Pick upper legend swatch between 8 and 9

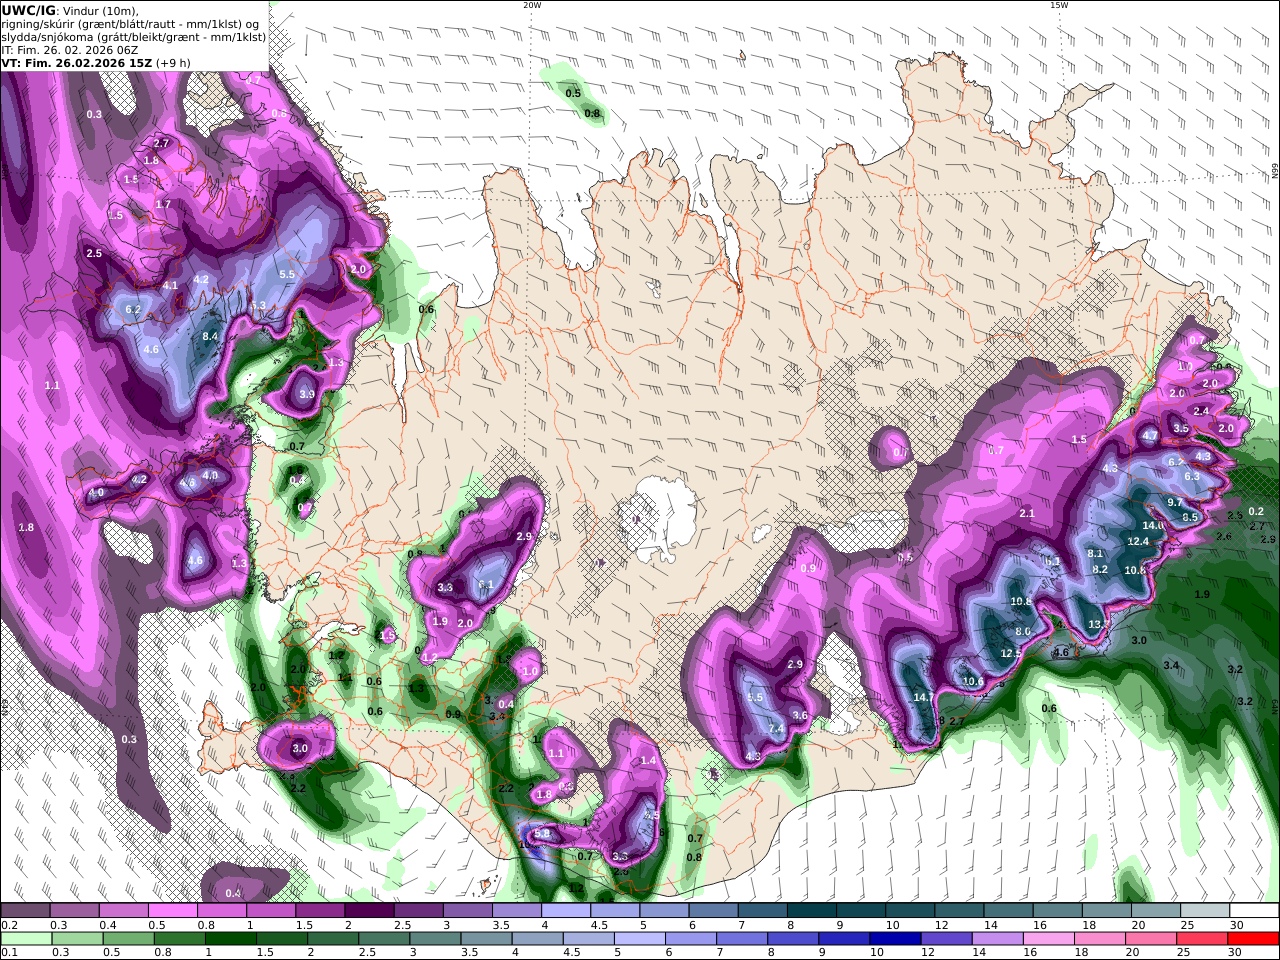pos(811,911)
